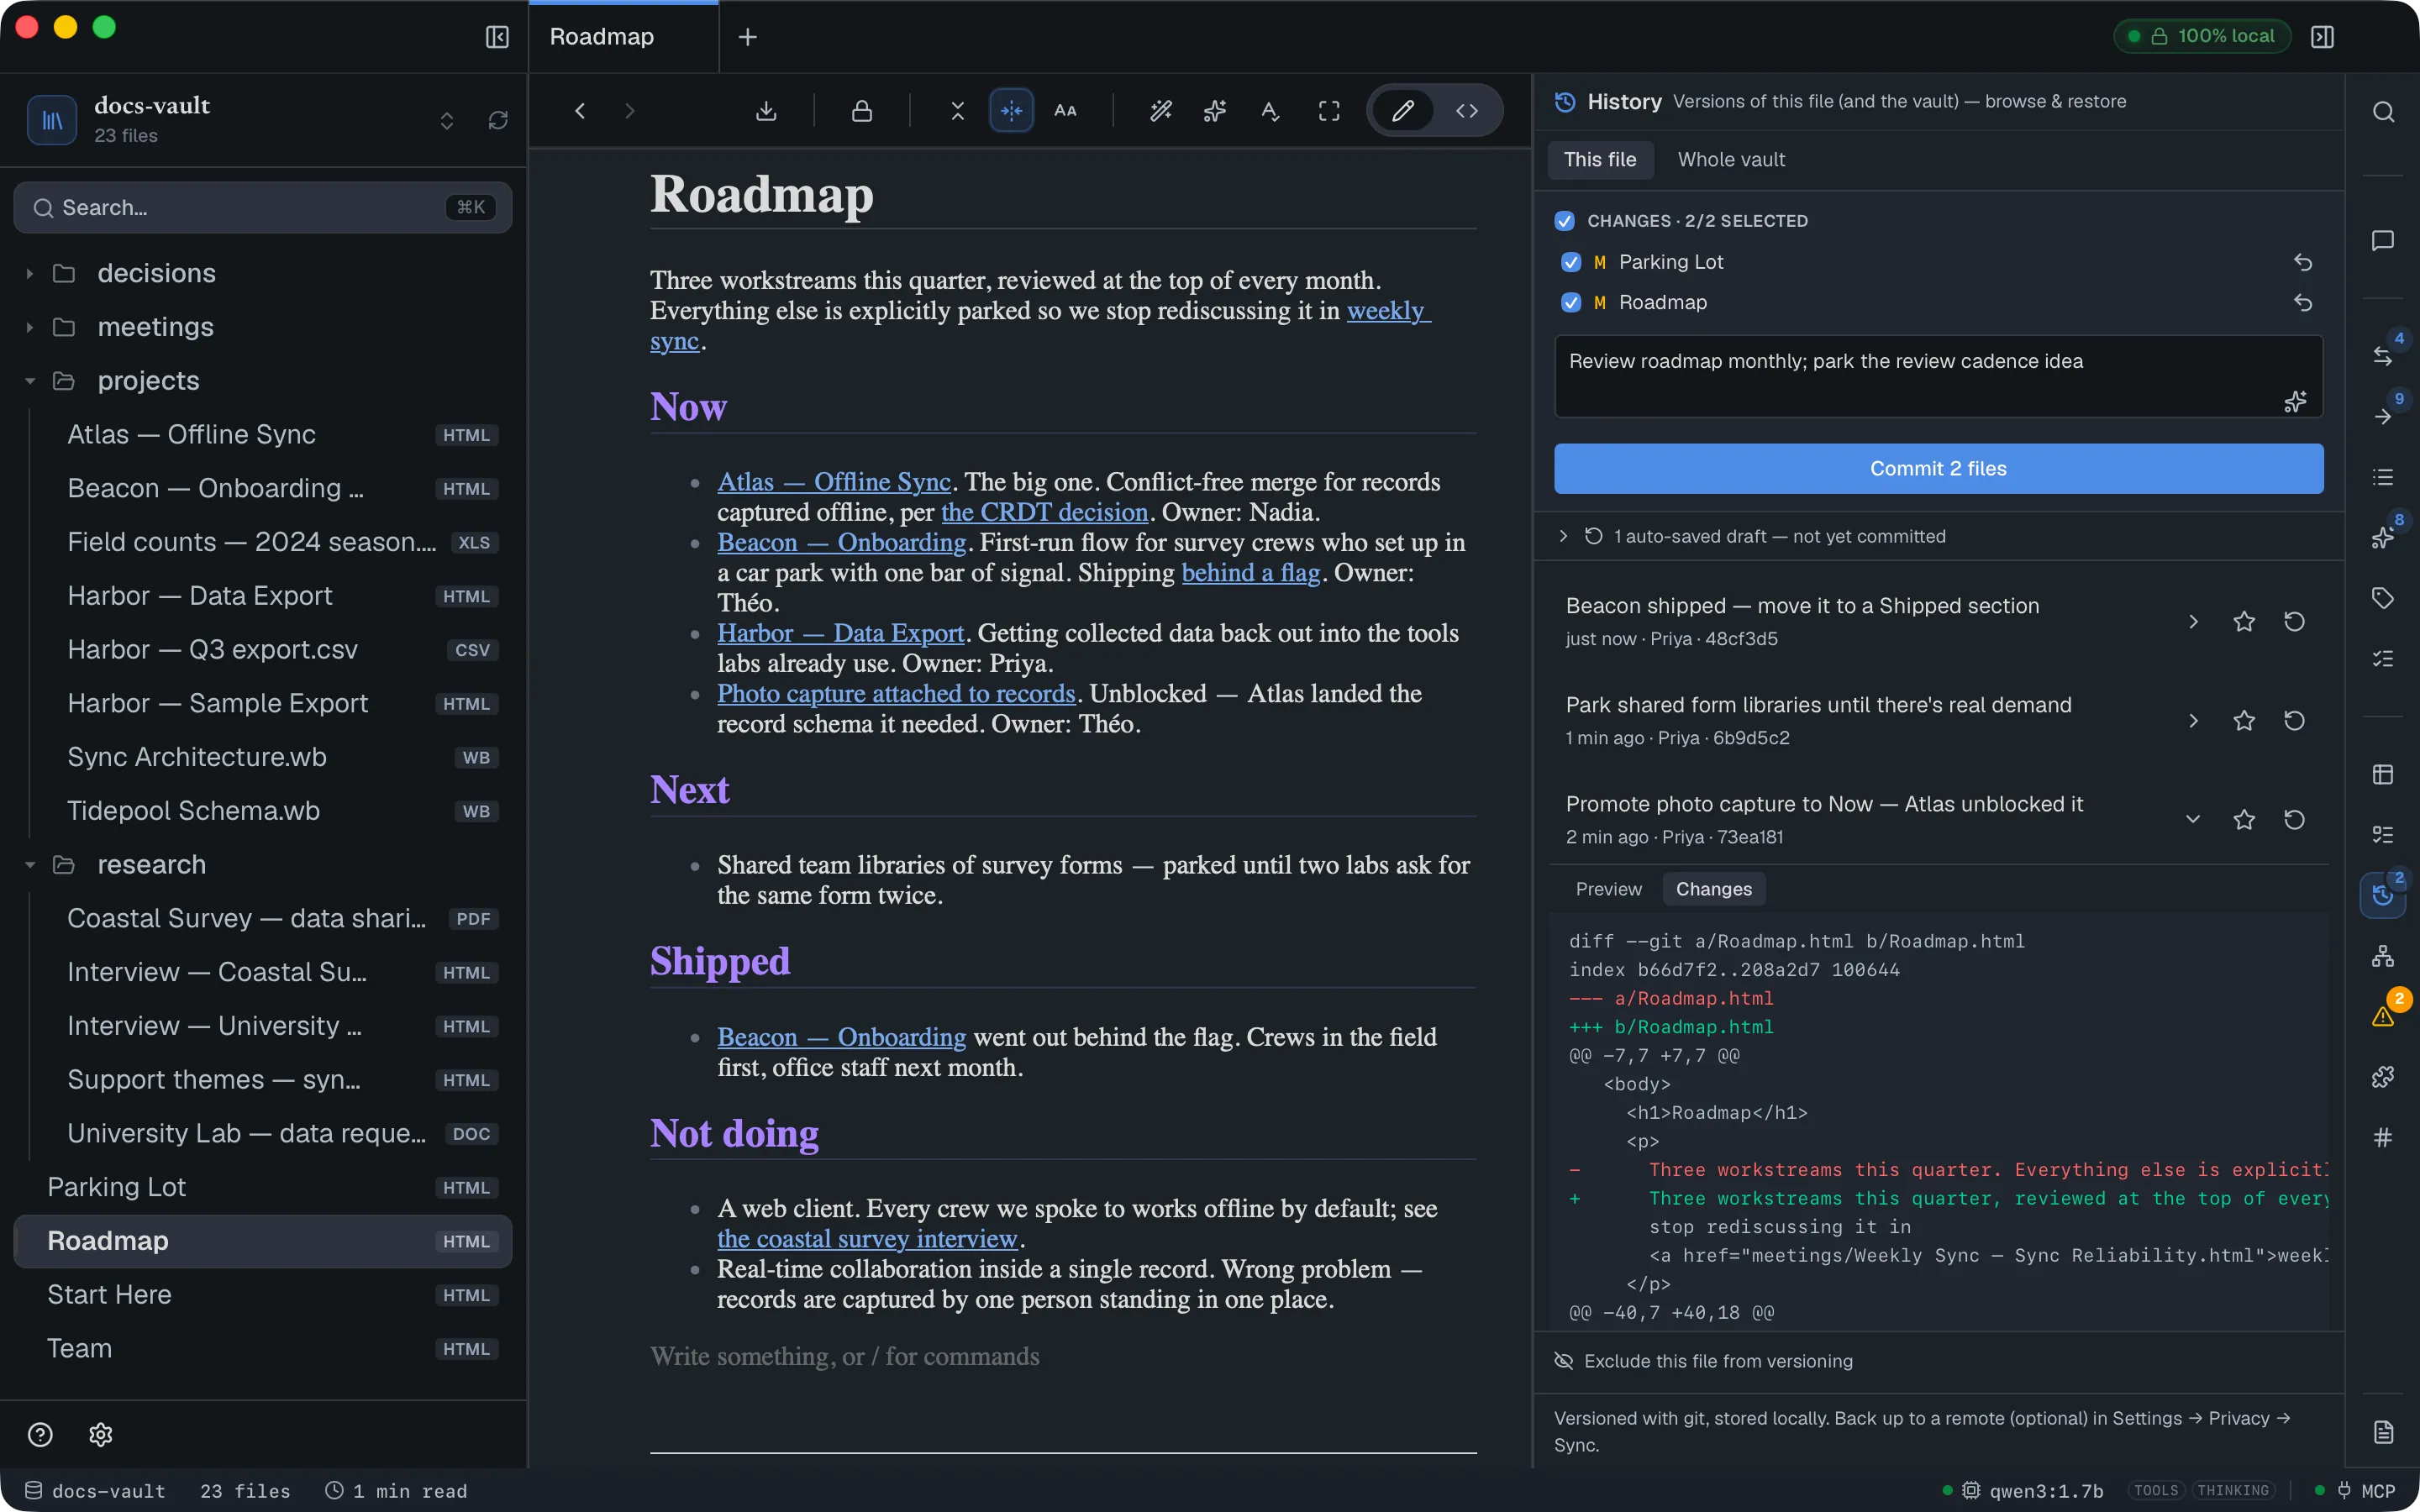Follow the 'the CRDT decision' link

1044,512
